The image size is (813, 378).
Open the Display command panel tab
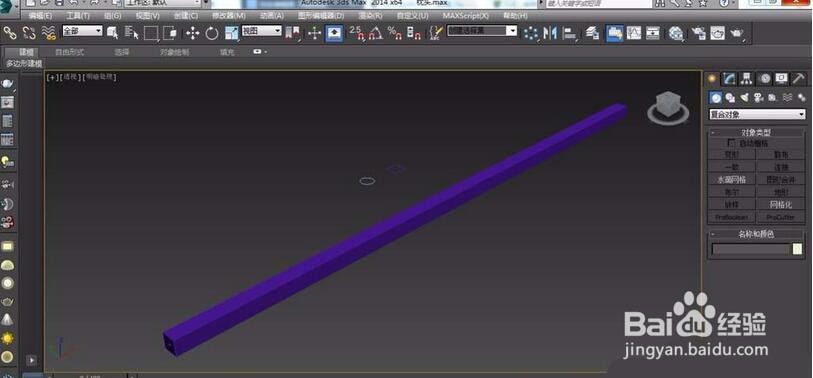tap(781, 79)
